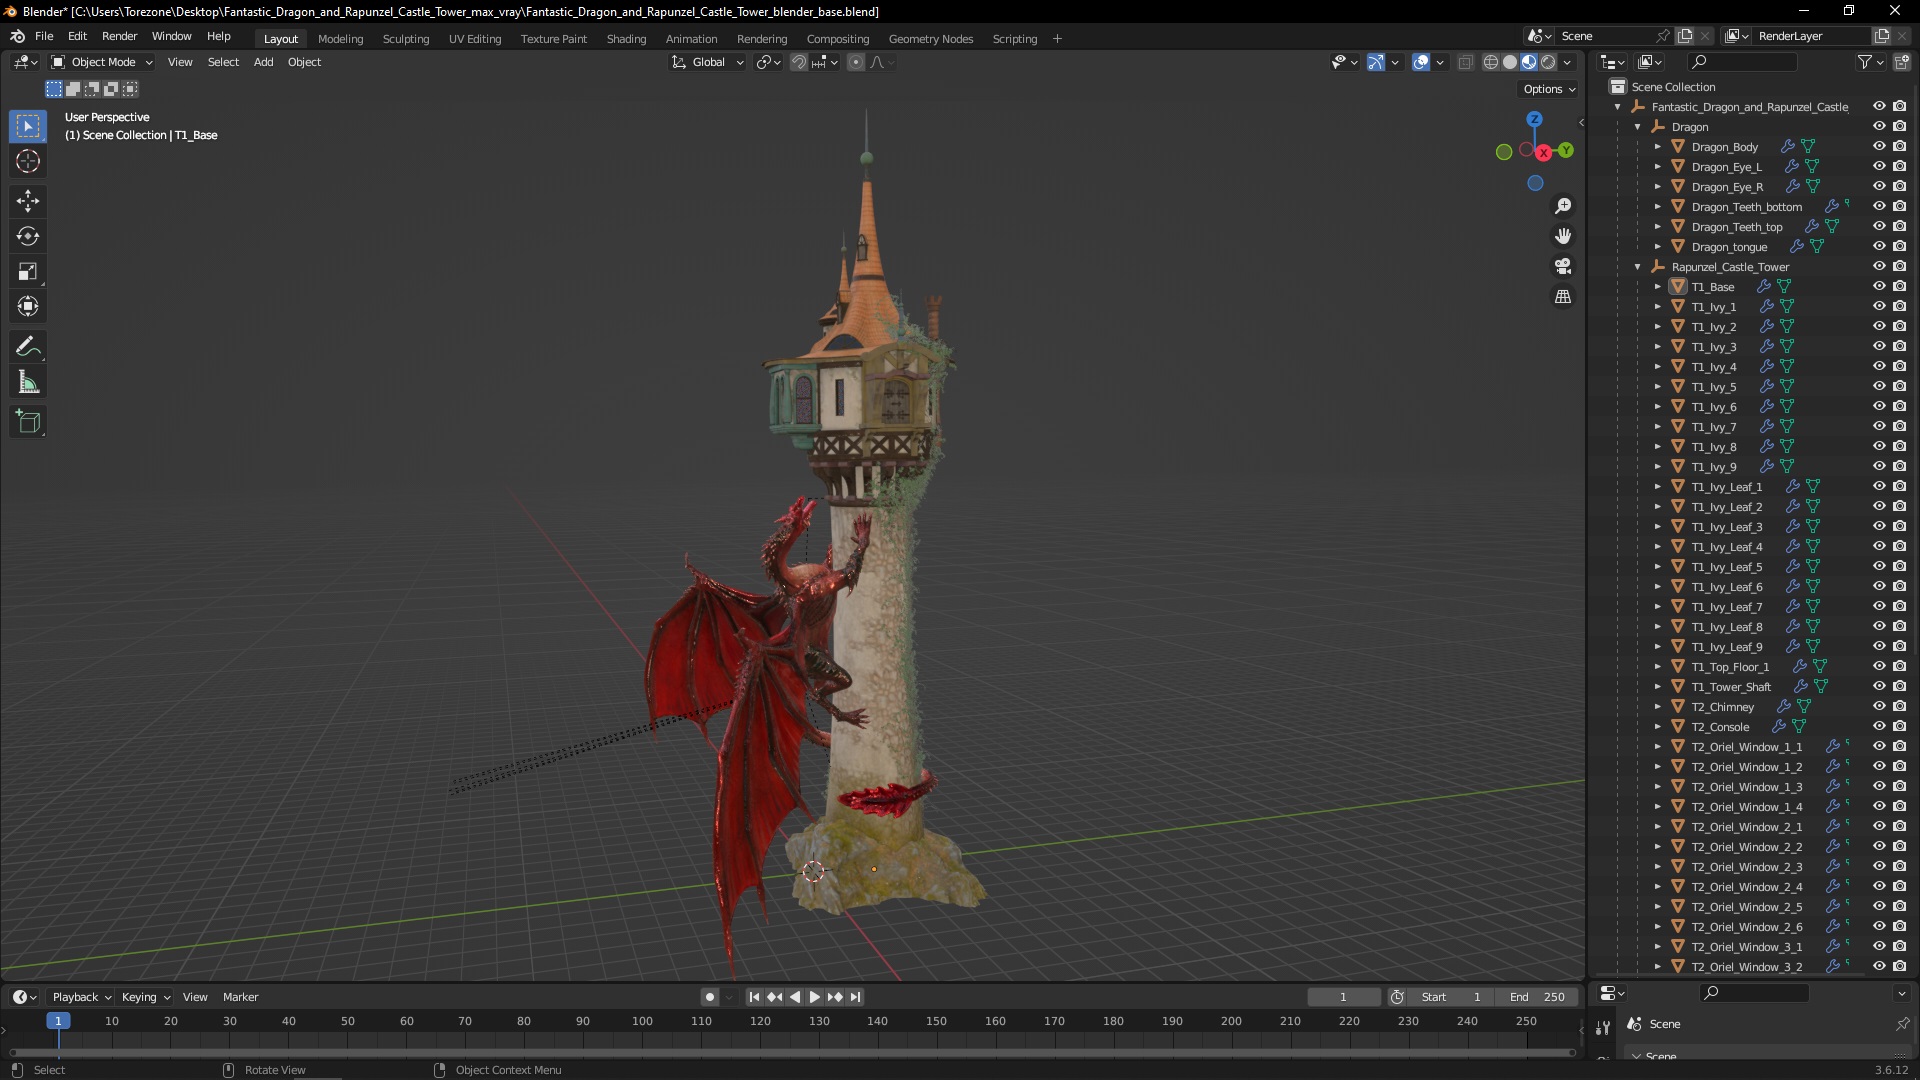Open the Shading workspace tab
This screenshot has width=1920, height=1080.
coord(626,39)
